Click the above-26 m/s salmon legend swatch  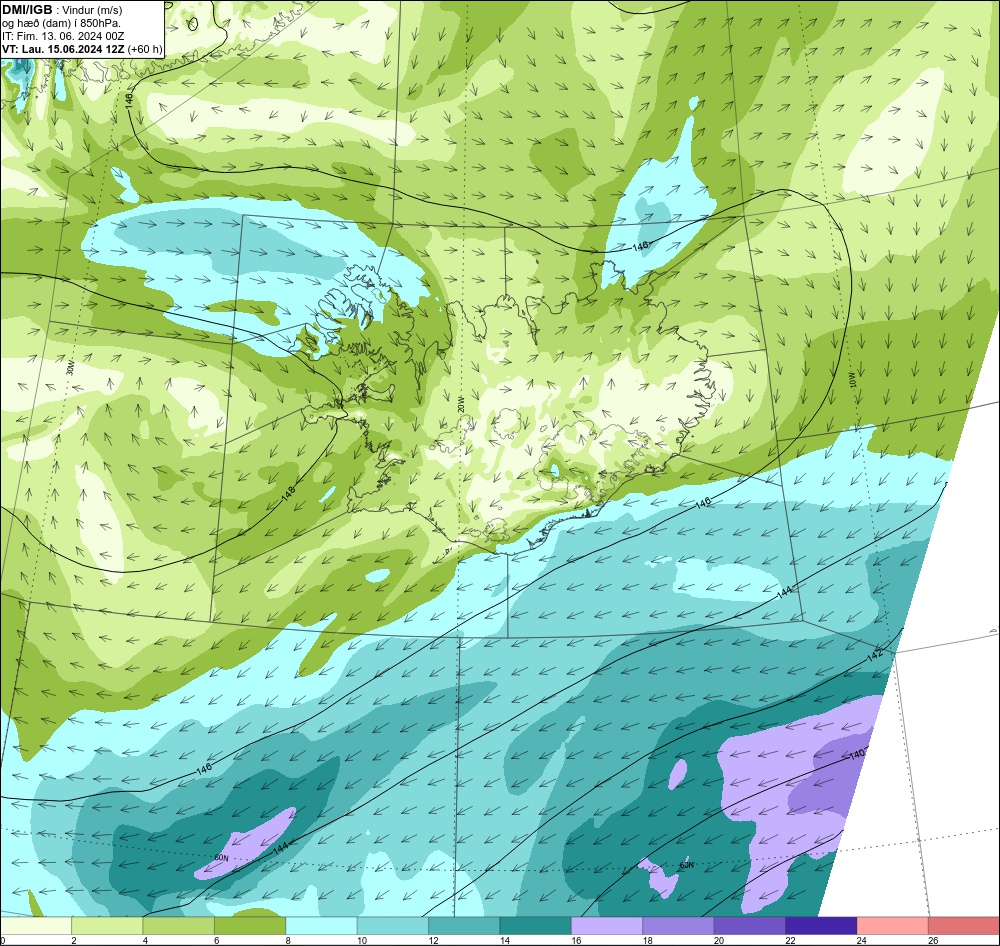(x=964, y=926)
